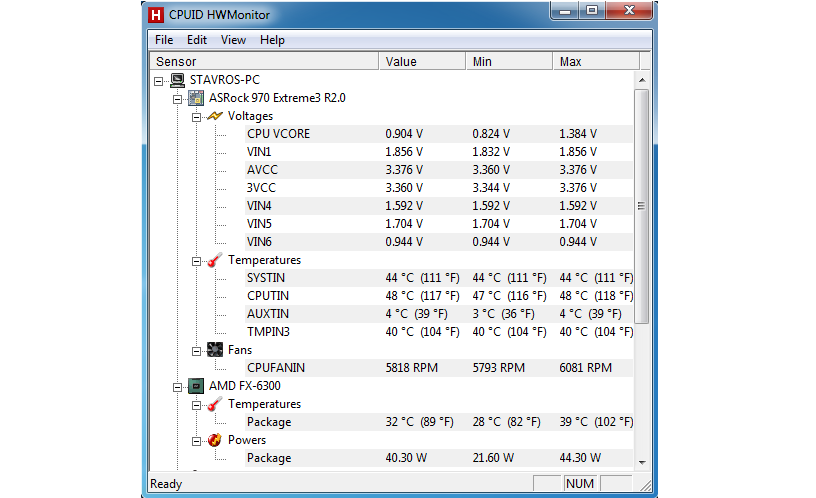Screen dimensions: 816x498
Task: Click the Ready status bar text
Action: 166,484
